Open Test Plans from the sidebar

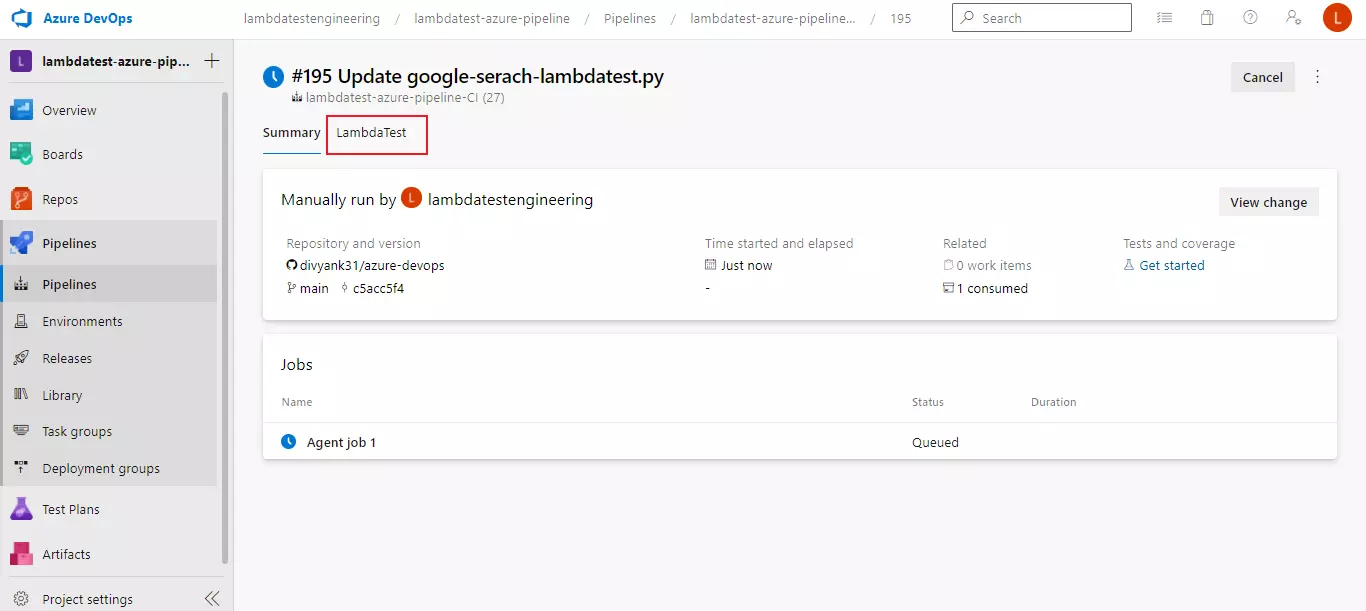[x=71, y=509]
